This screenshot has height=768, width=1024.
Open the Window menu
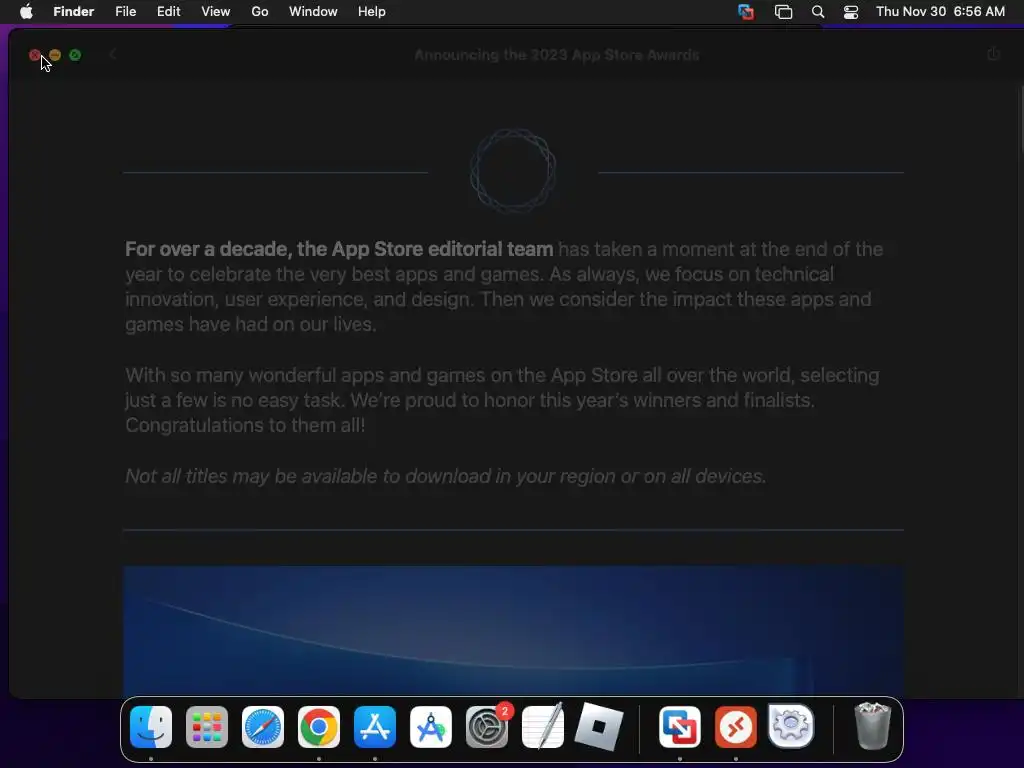(313, 12)
